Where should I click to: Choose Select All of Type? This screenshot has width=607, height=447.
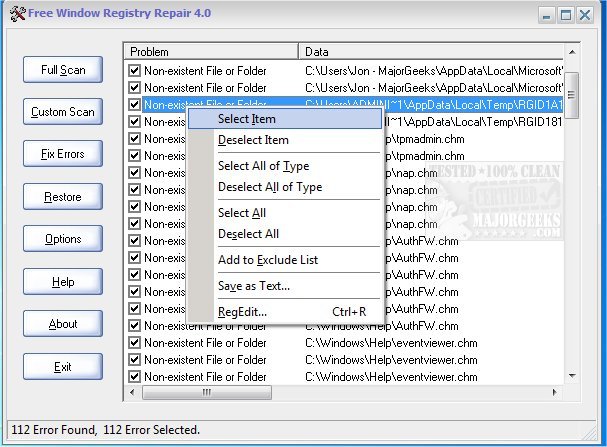coord(285,166)
